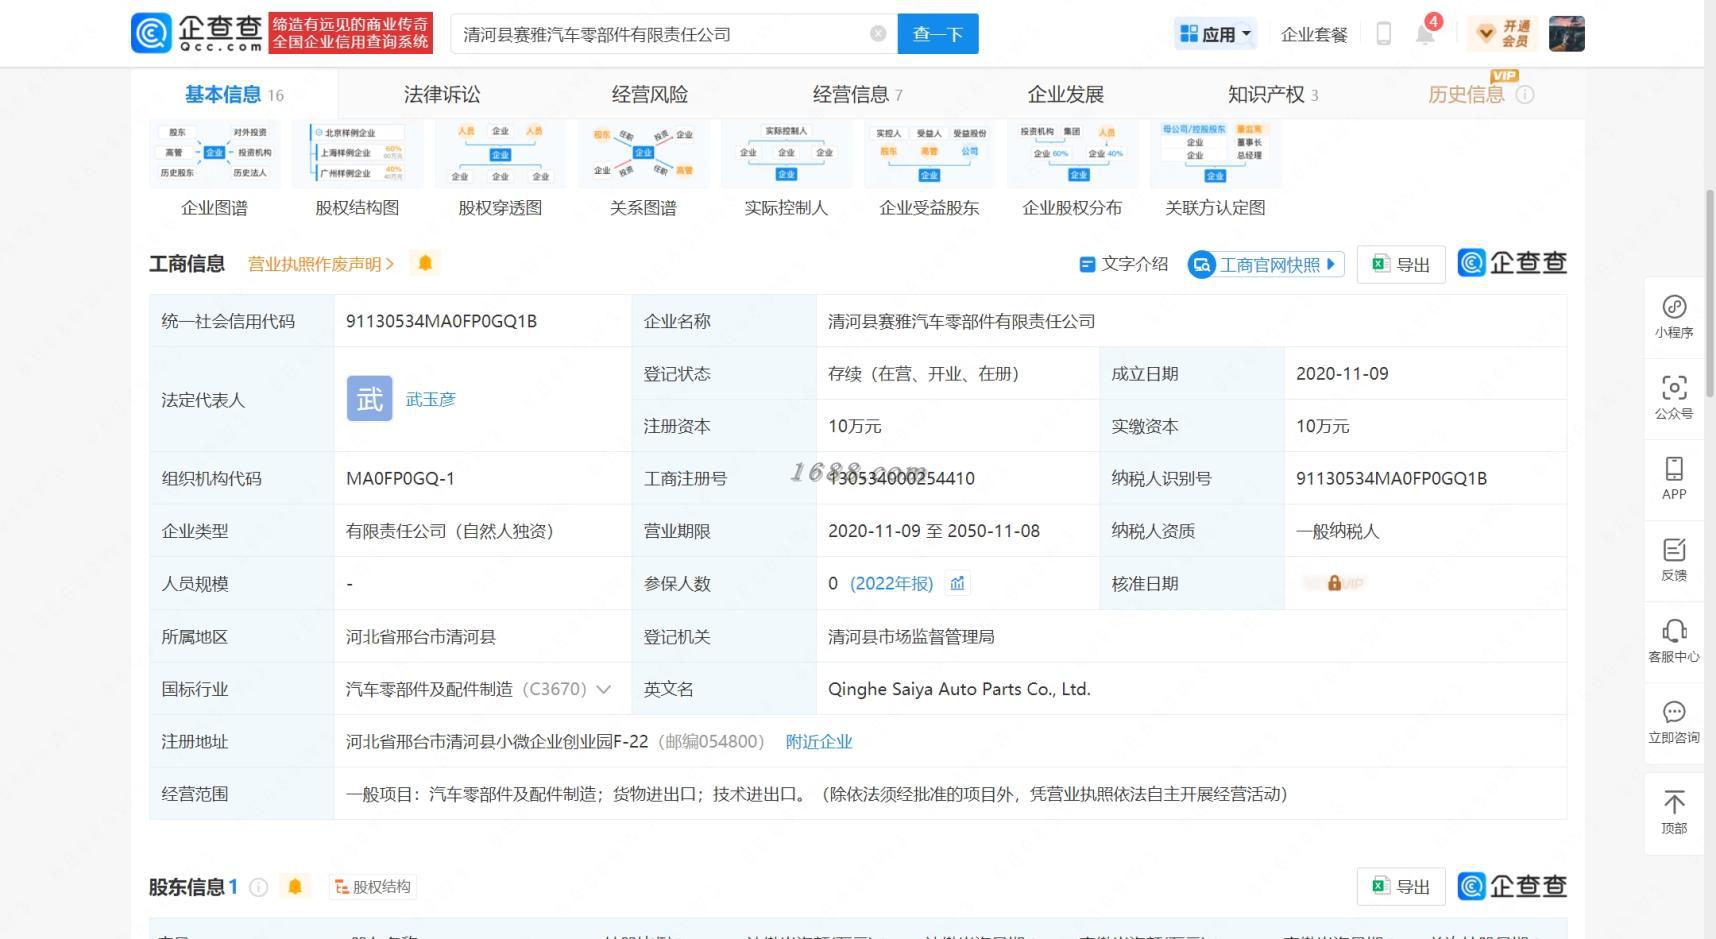Open 营业执照作废声明 link
Screen dimensions: 1716x939
(321, 264)
